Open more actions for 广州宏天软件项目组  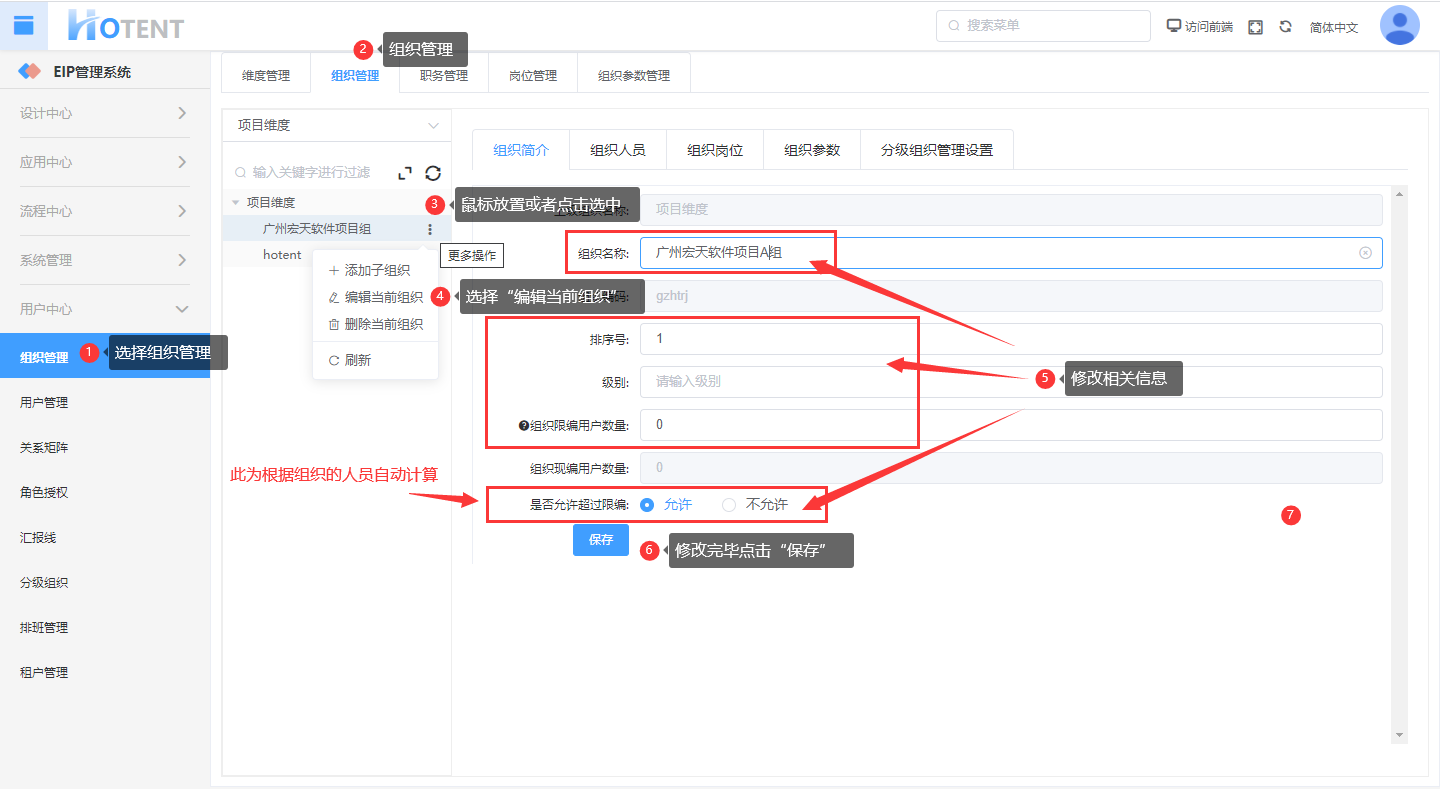click(x=430, y=229)
